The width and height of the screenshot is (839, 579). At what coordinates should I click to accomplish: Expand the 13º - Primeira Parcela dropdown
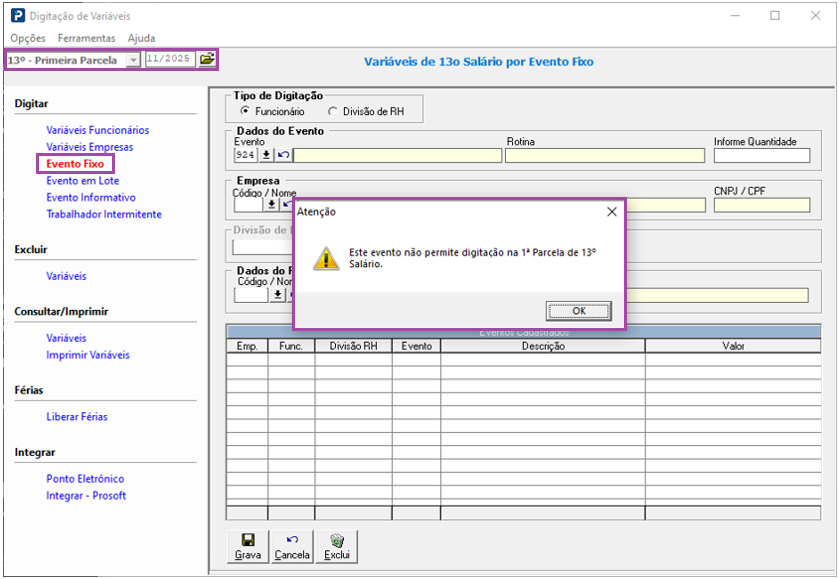point(133,60)
